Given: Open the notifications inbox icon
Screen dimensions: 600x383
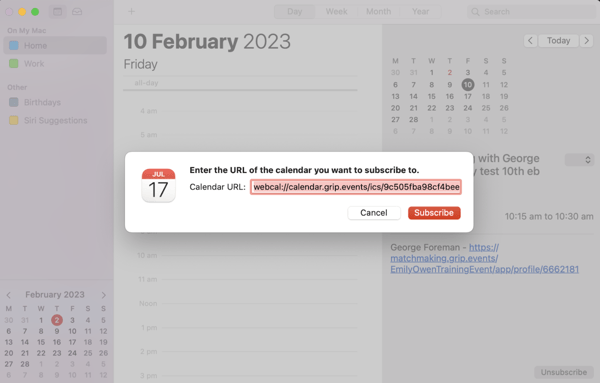Looking at the screenshot, I should pyautogui.click(x=77, y=11).
